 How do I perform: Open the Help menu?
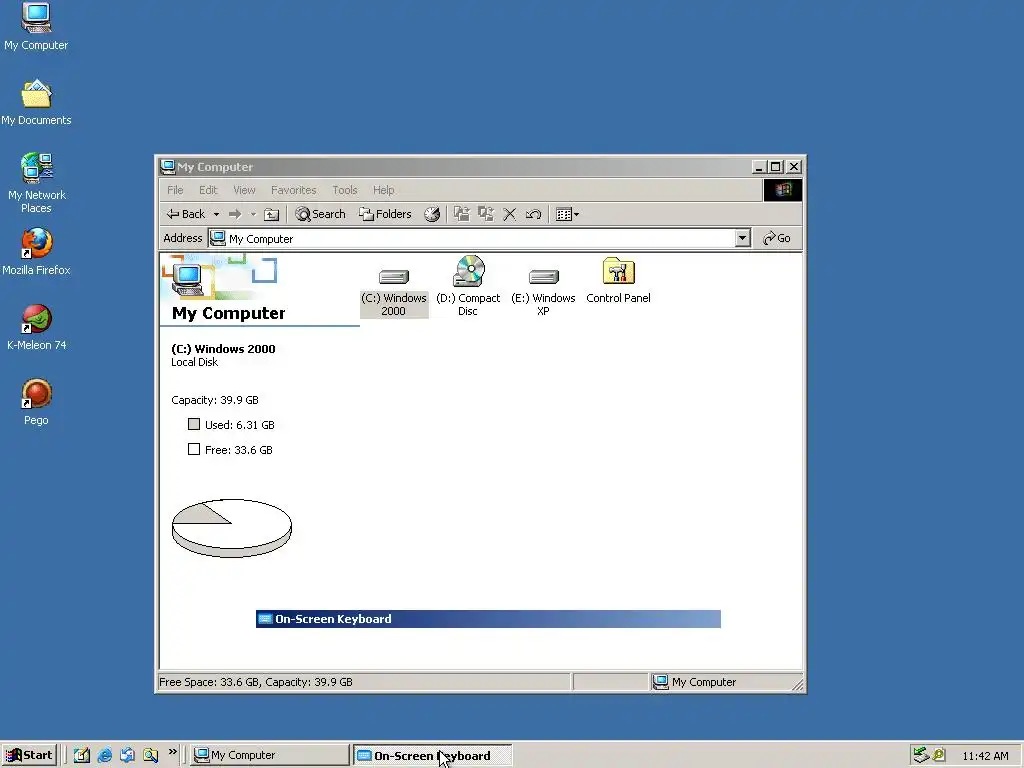pyautogui.click(x=383, y=190)
